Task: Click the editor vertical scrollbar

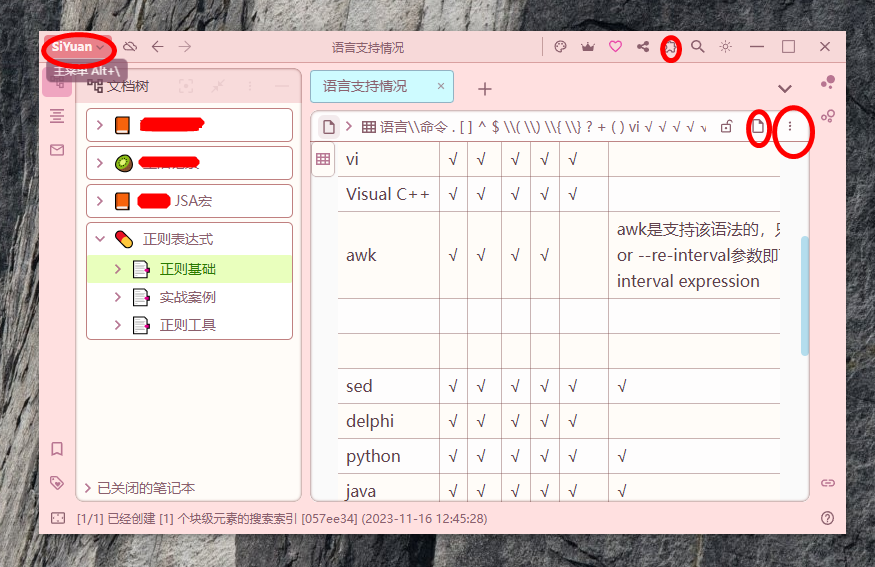Action: [x=805, y=296]
